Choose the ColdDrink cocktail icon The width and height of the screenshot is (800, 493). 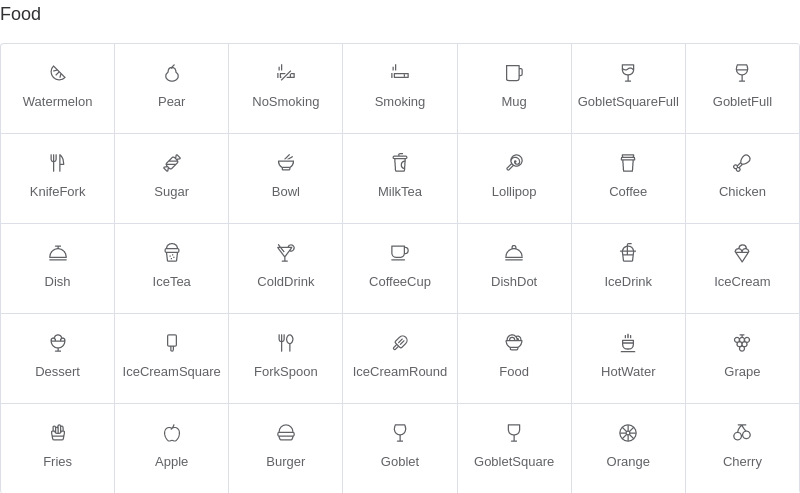[x=286, y=253]
